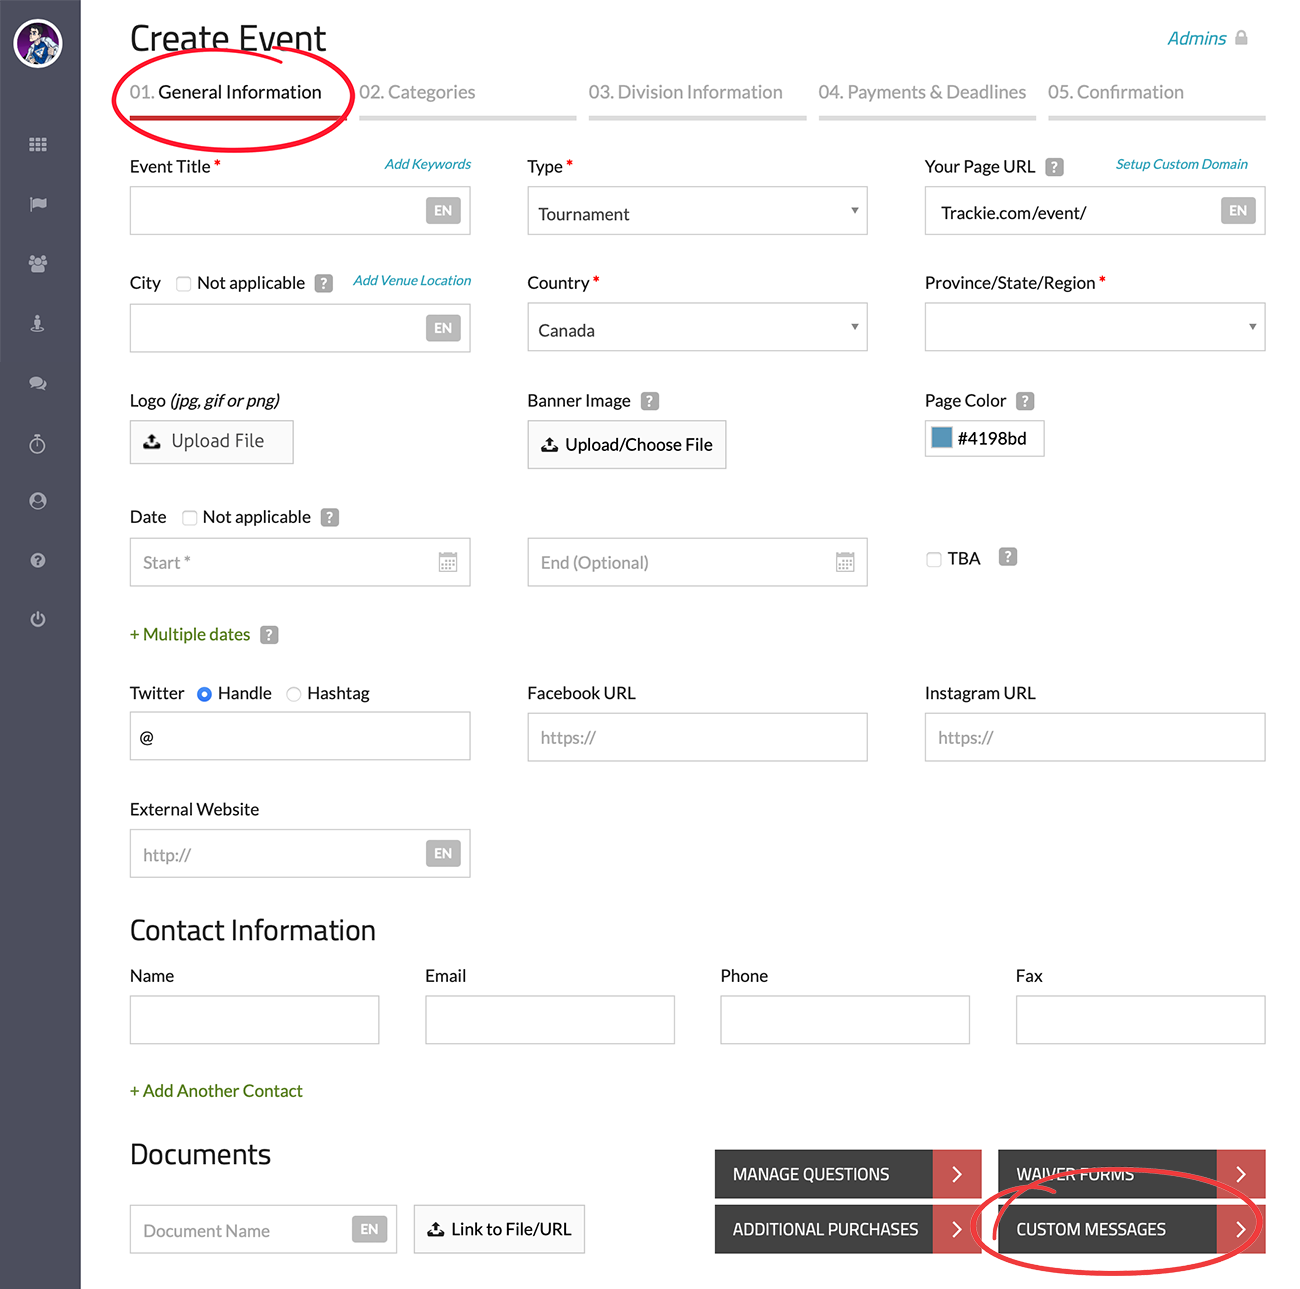This screenshot has height=1289, width=1300.
Task: Click the Add Another Contact link
Action: (x=216, y=1091)
